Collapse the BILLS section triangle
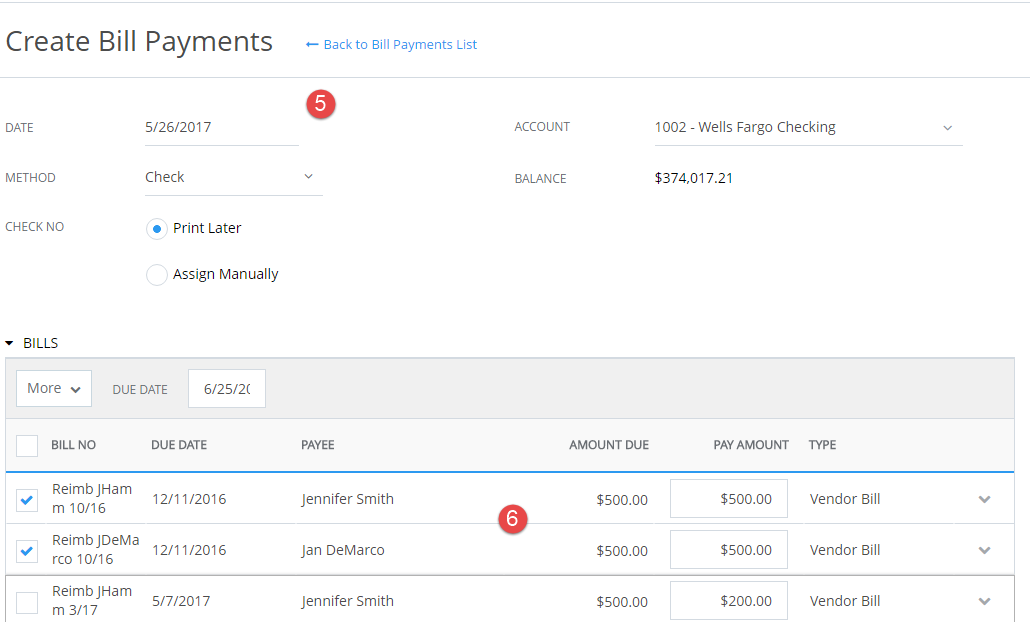This screenshot has width=1030, height=622. 9,344
